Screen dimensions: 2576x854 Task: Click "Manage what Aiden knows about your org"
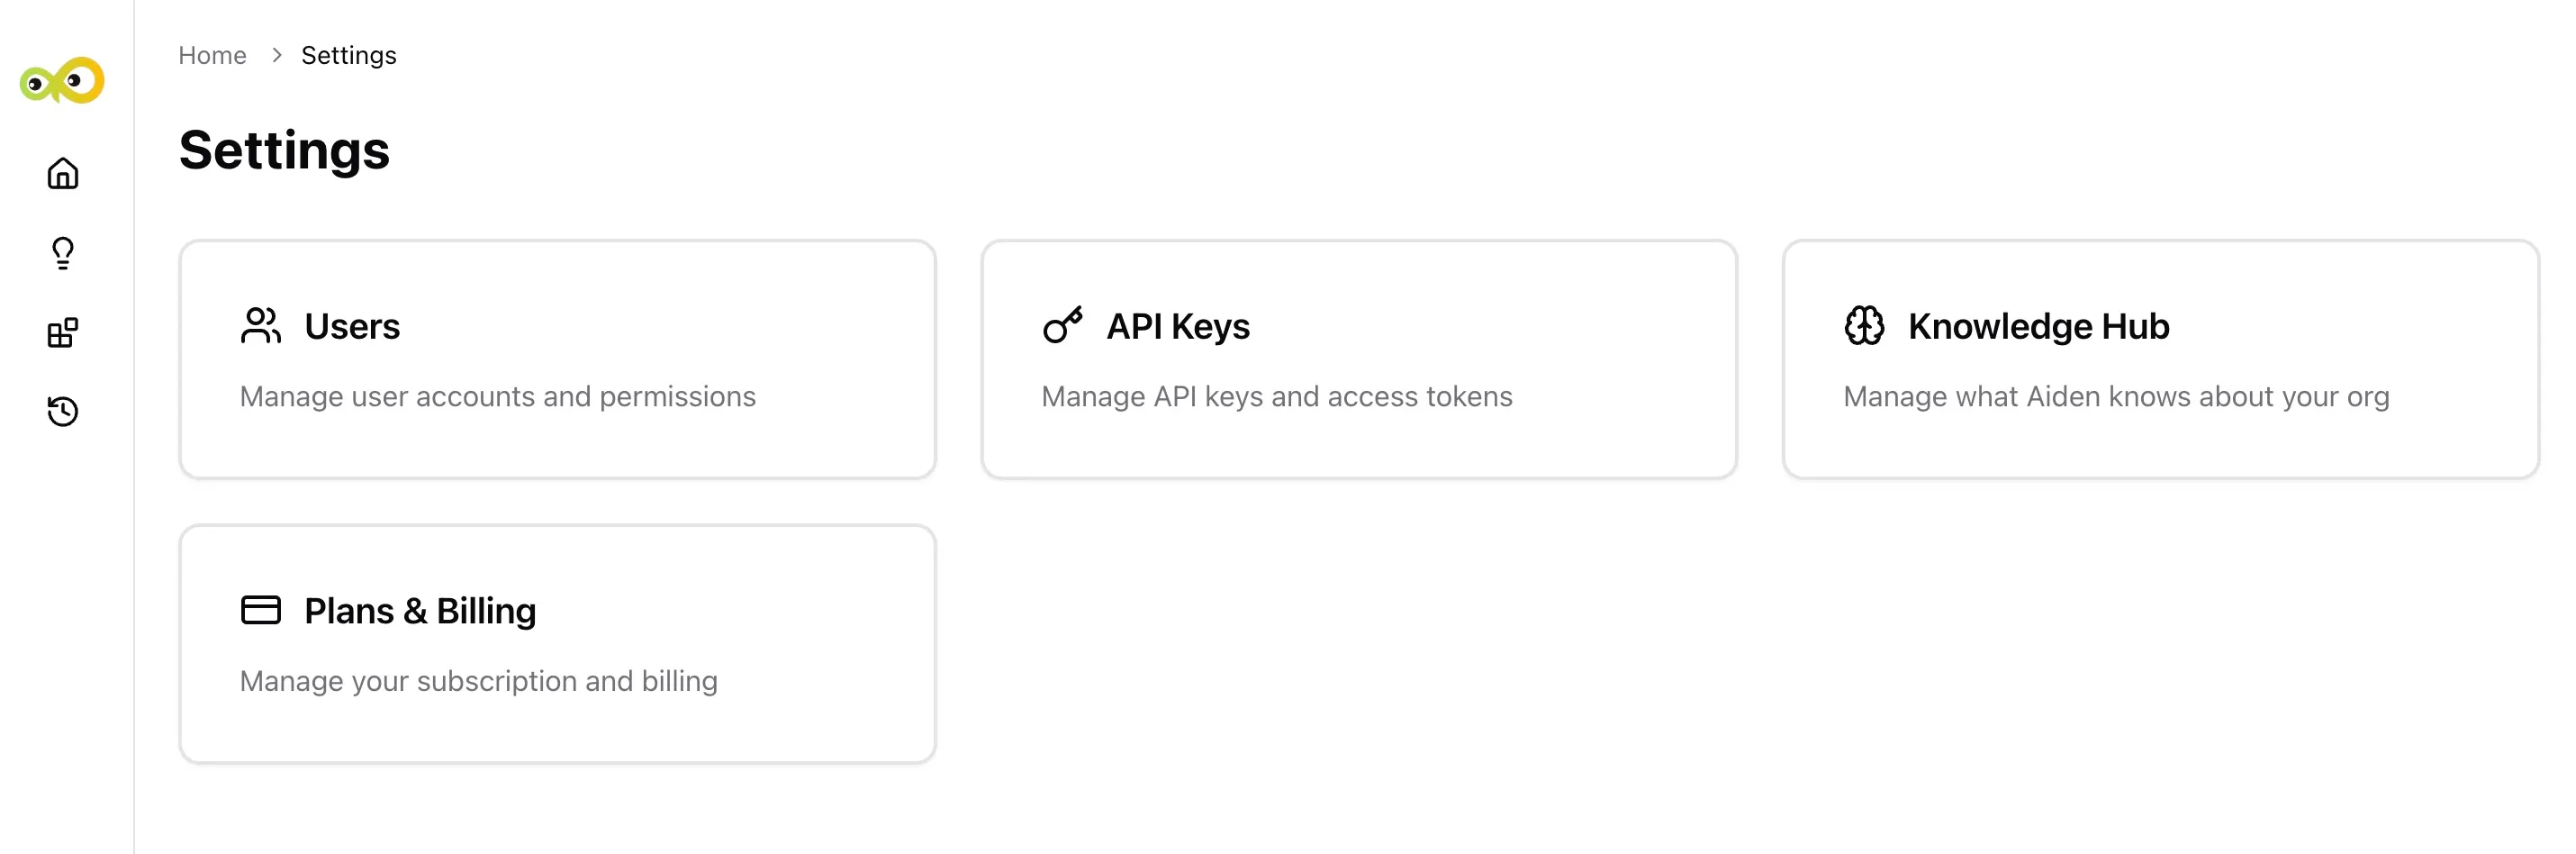coord(2117,397)
